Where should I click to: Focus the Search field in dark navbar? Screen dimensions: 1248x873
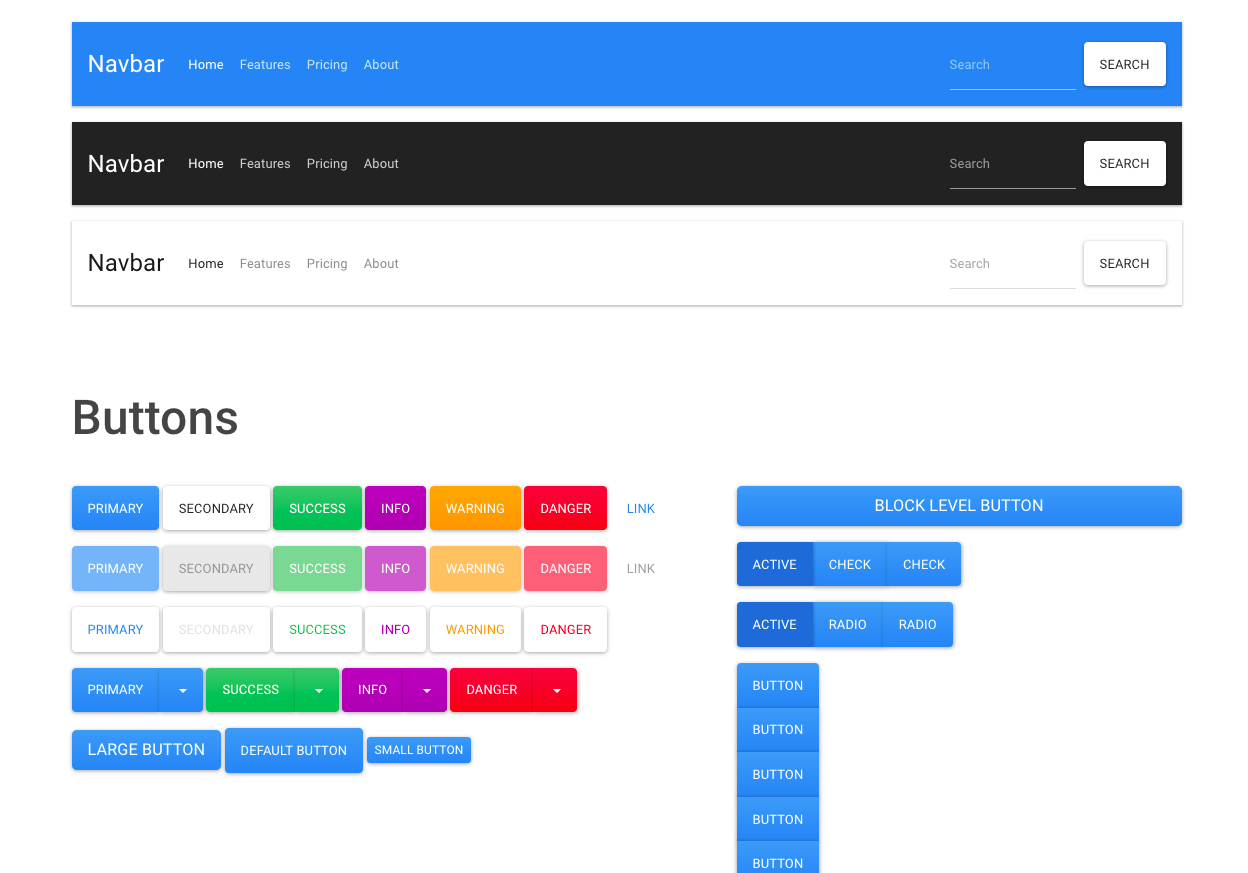(x=1012, y=164)
